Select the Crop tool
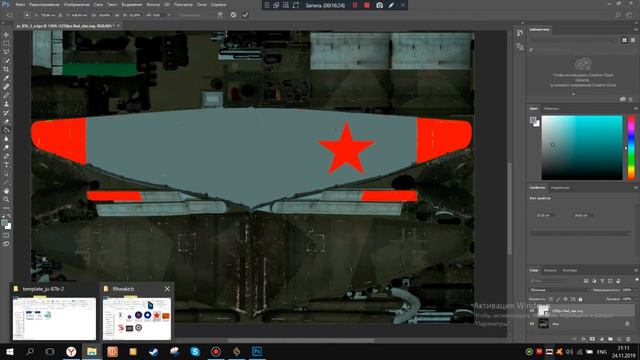The image size is (640, 360). [x=6, y=69]
